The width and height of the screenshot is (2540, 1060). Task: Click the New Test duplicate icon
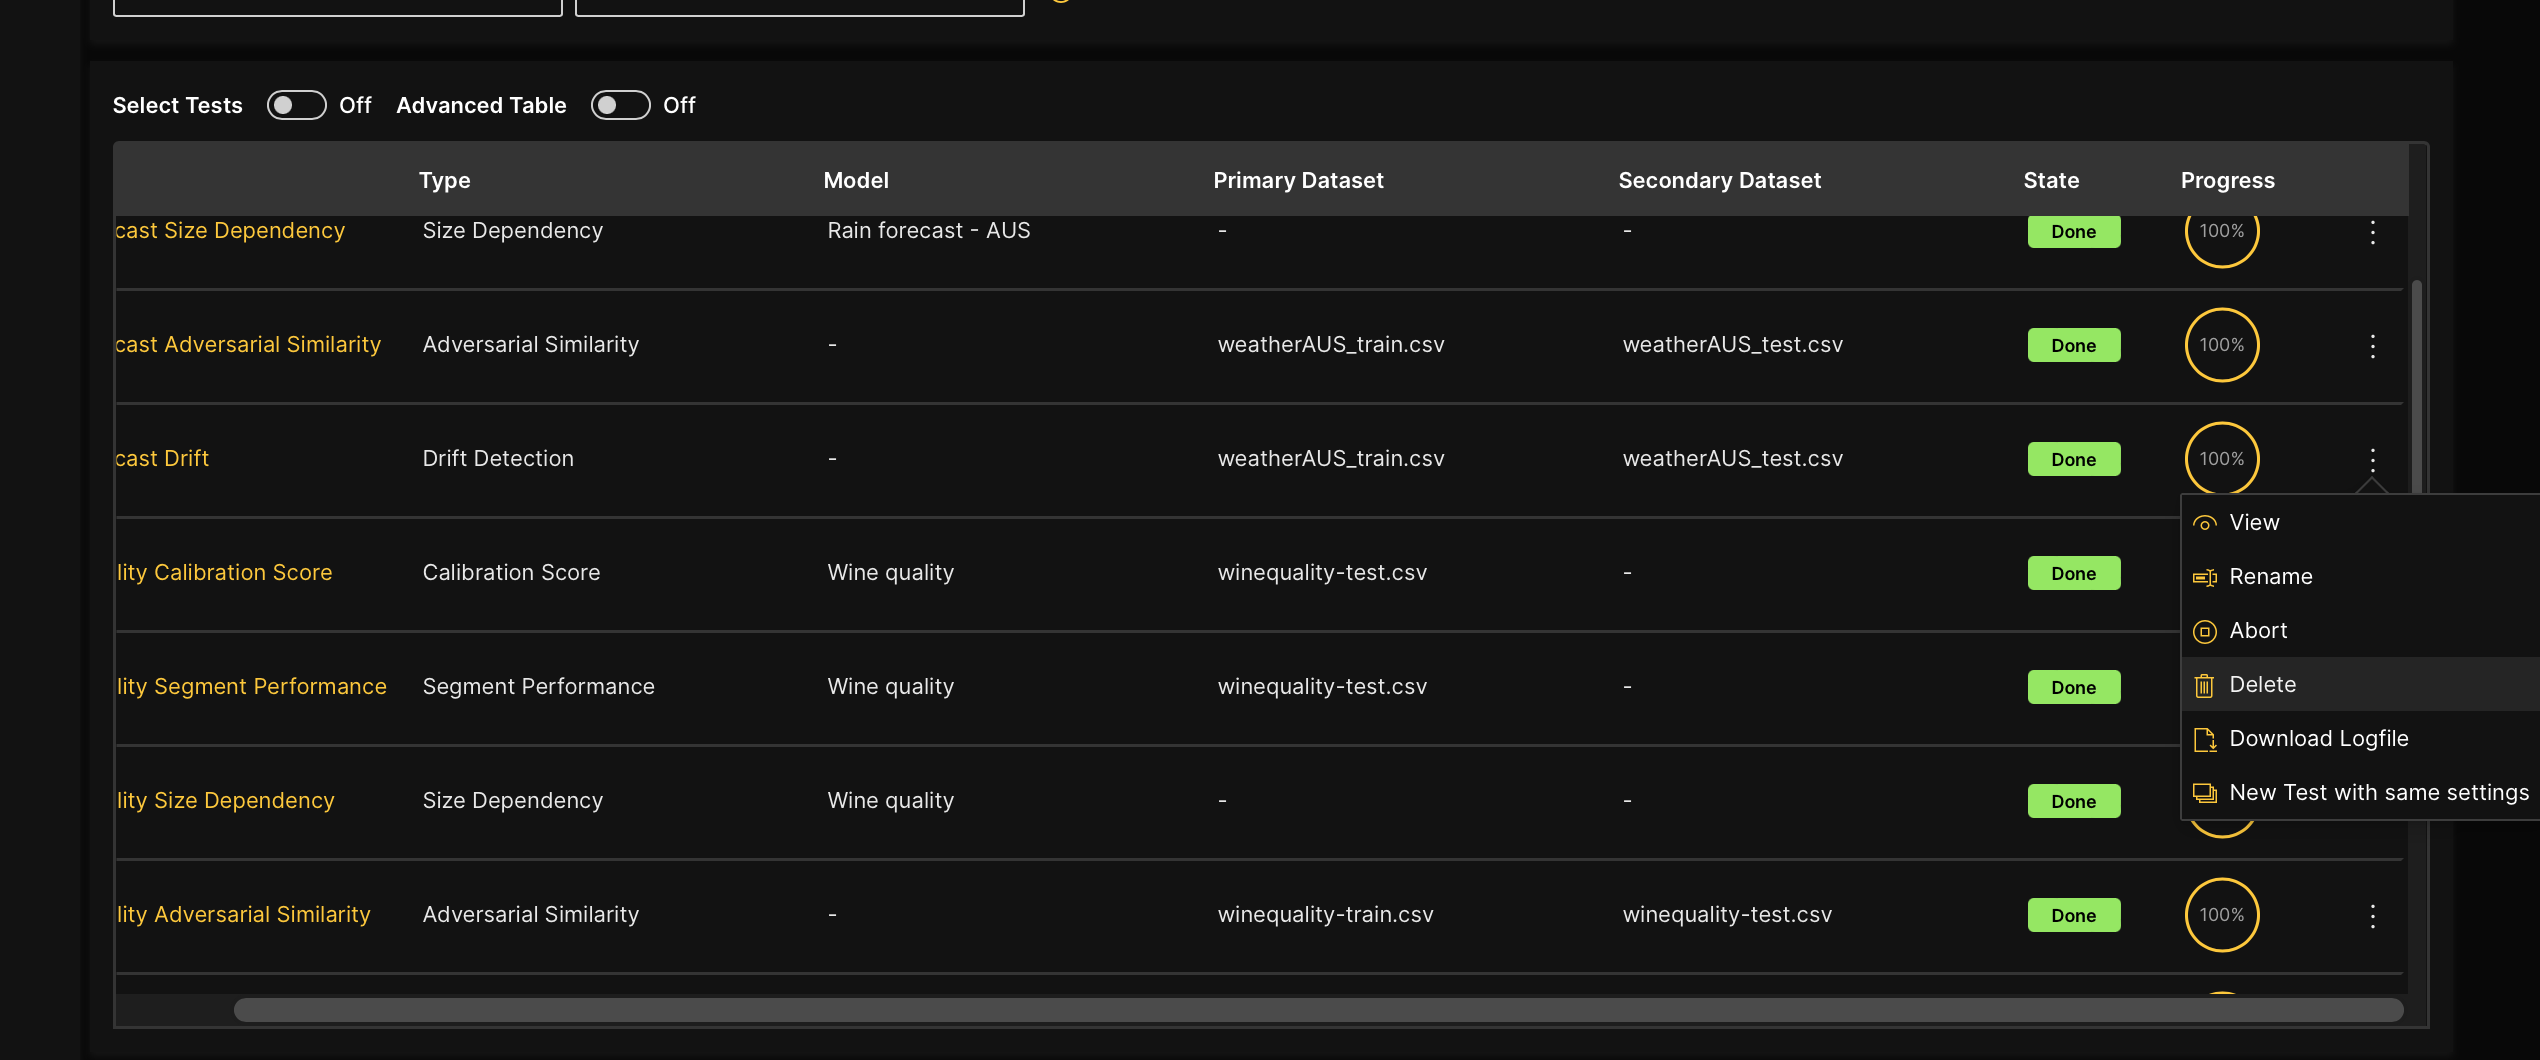point(2204,794)
